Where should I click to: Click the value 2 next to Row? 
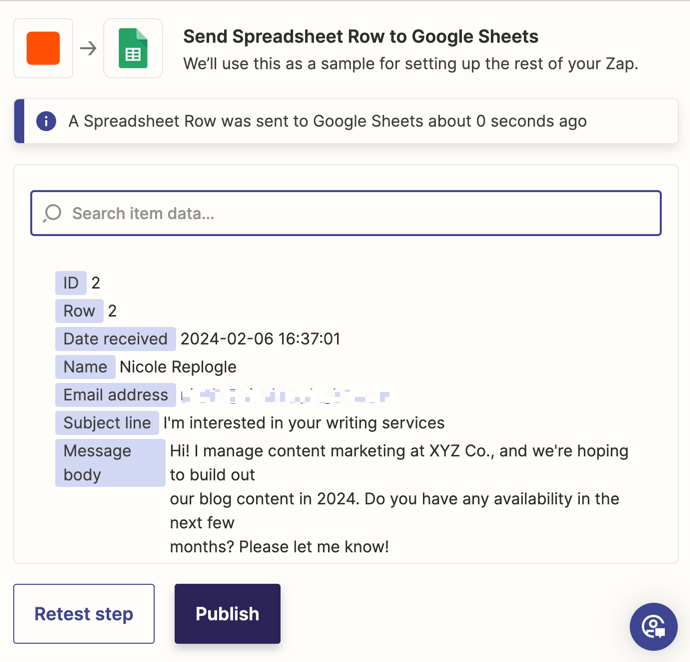tap(112, 311)
